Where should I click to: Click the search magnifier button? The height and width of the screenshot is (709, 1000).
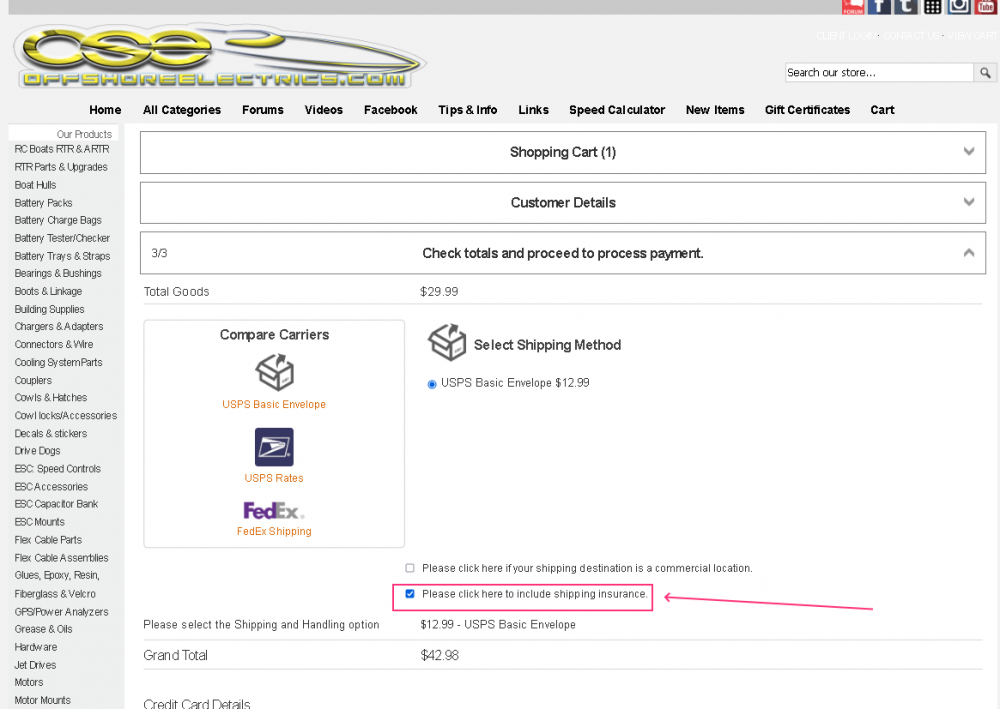coord(985,73)
